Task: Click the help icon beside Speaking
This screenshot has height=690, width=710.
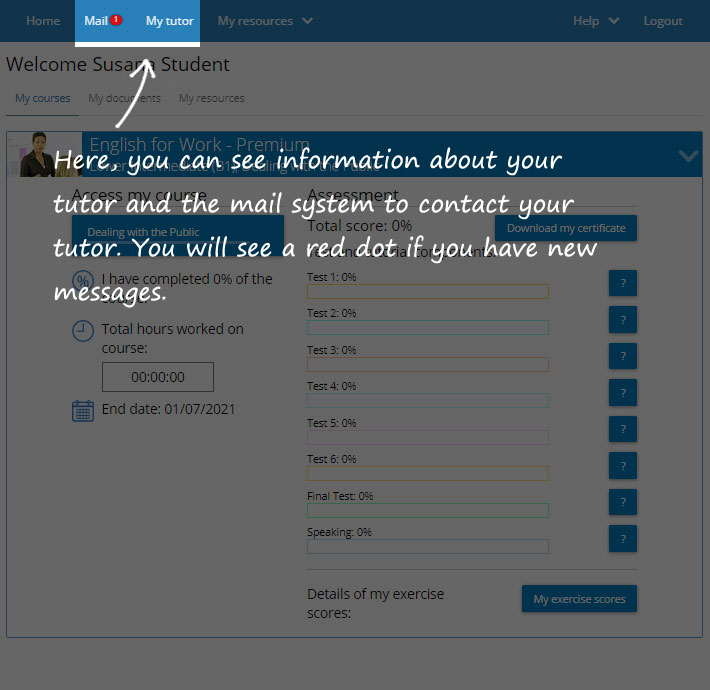Action: point(622,538)
